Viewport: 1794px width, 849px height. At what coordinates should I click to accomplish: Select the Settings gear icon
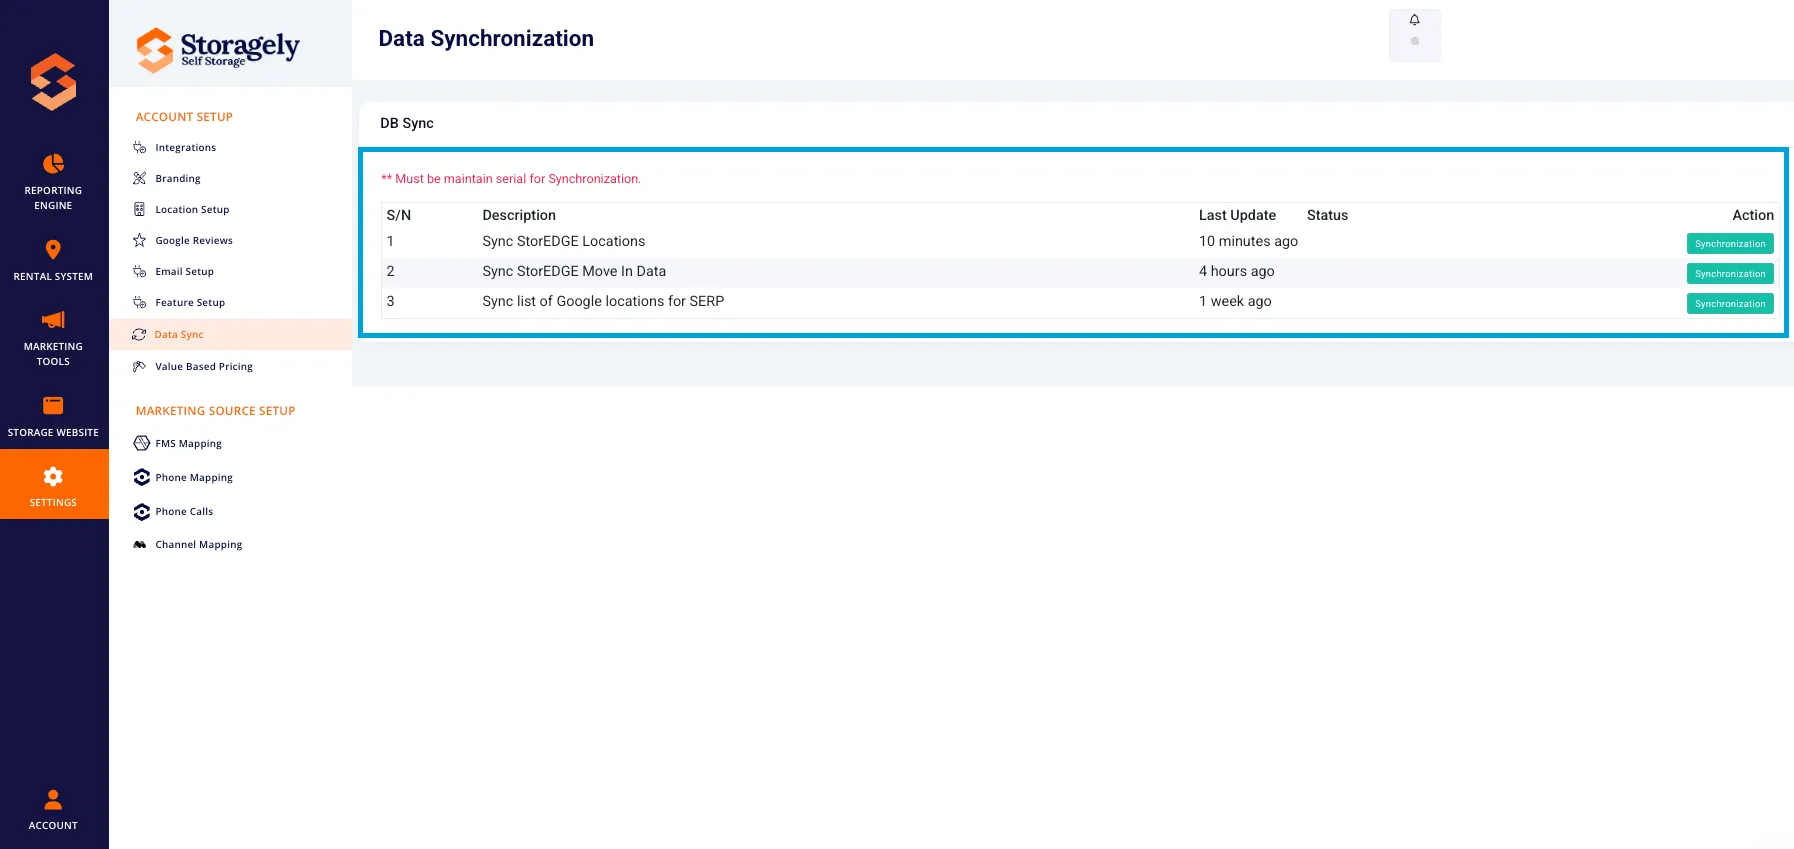[x=53, y=476]
